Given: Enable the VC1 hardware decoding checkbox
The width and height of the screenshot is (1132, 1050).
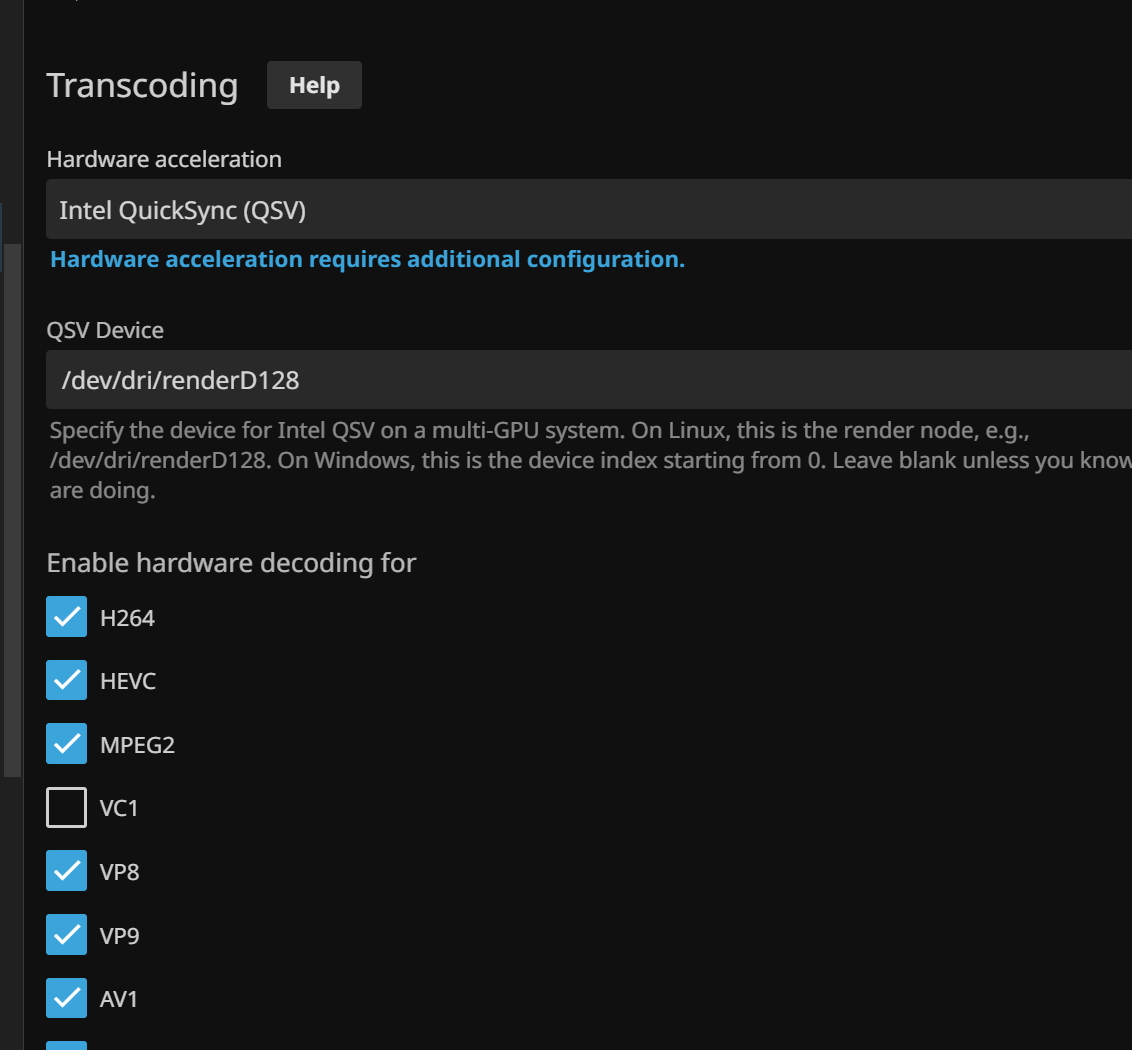Looking at the screenshot, I should coord(67,807).
